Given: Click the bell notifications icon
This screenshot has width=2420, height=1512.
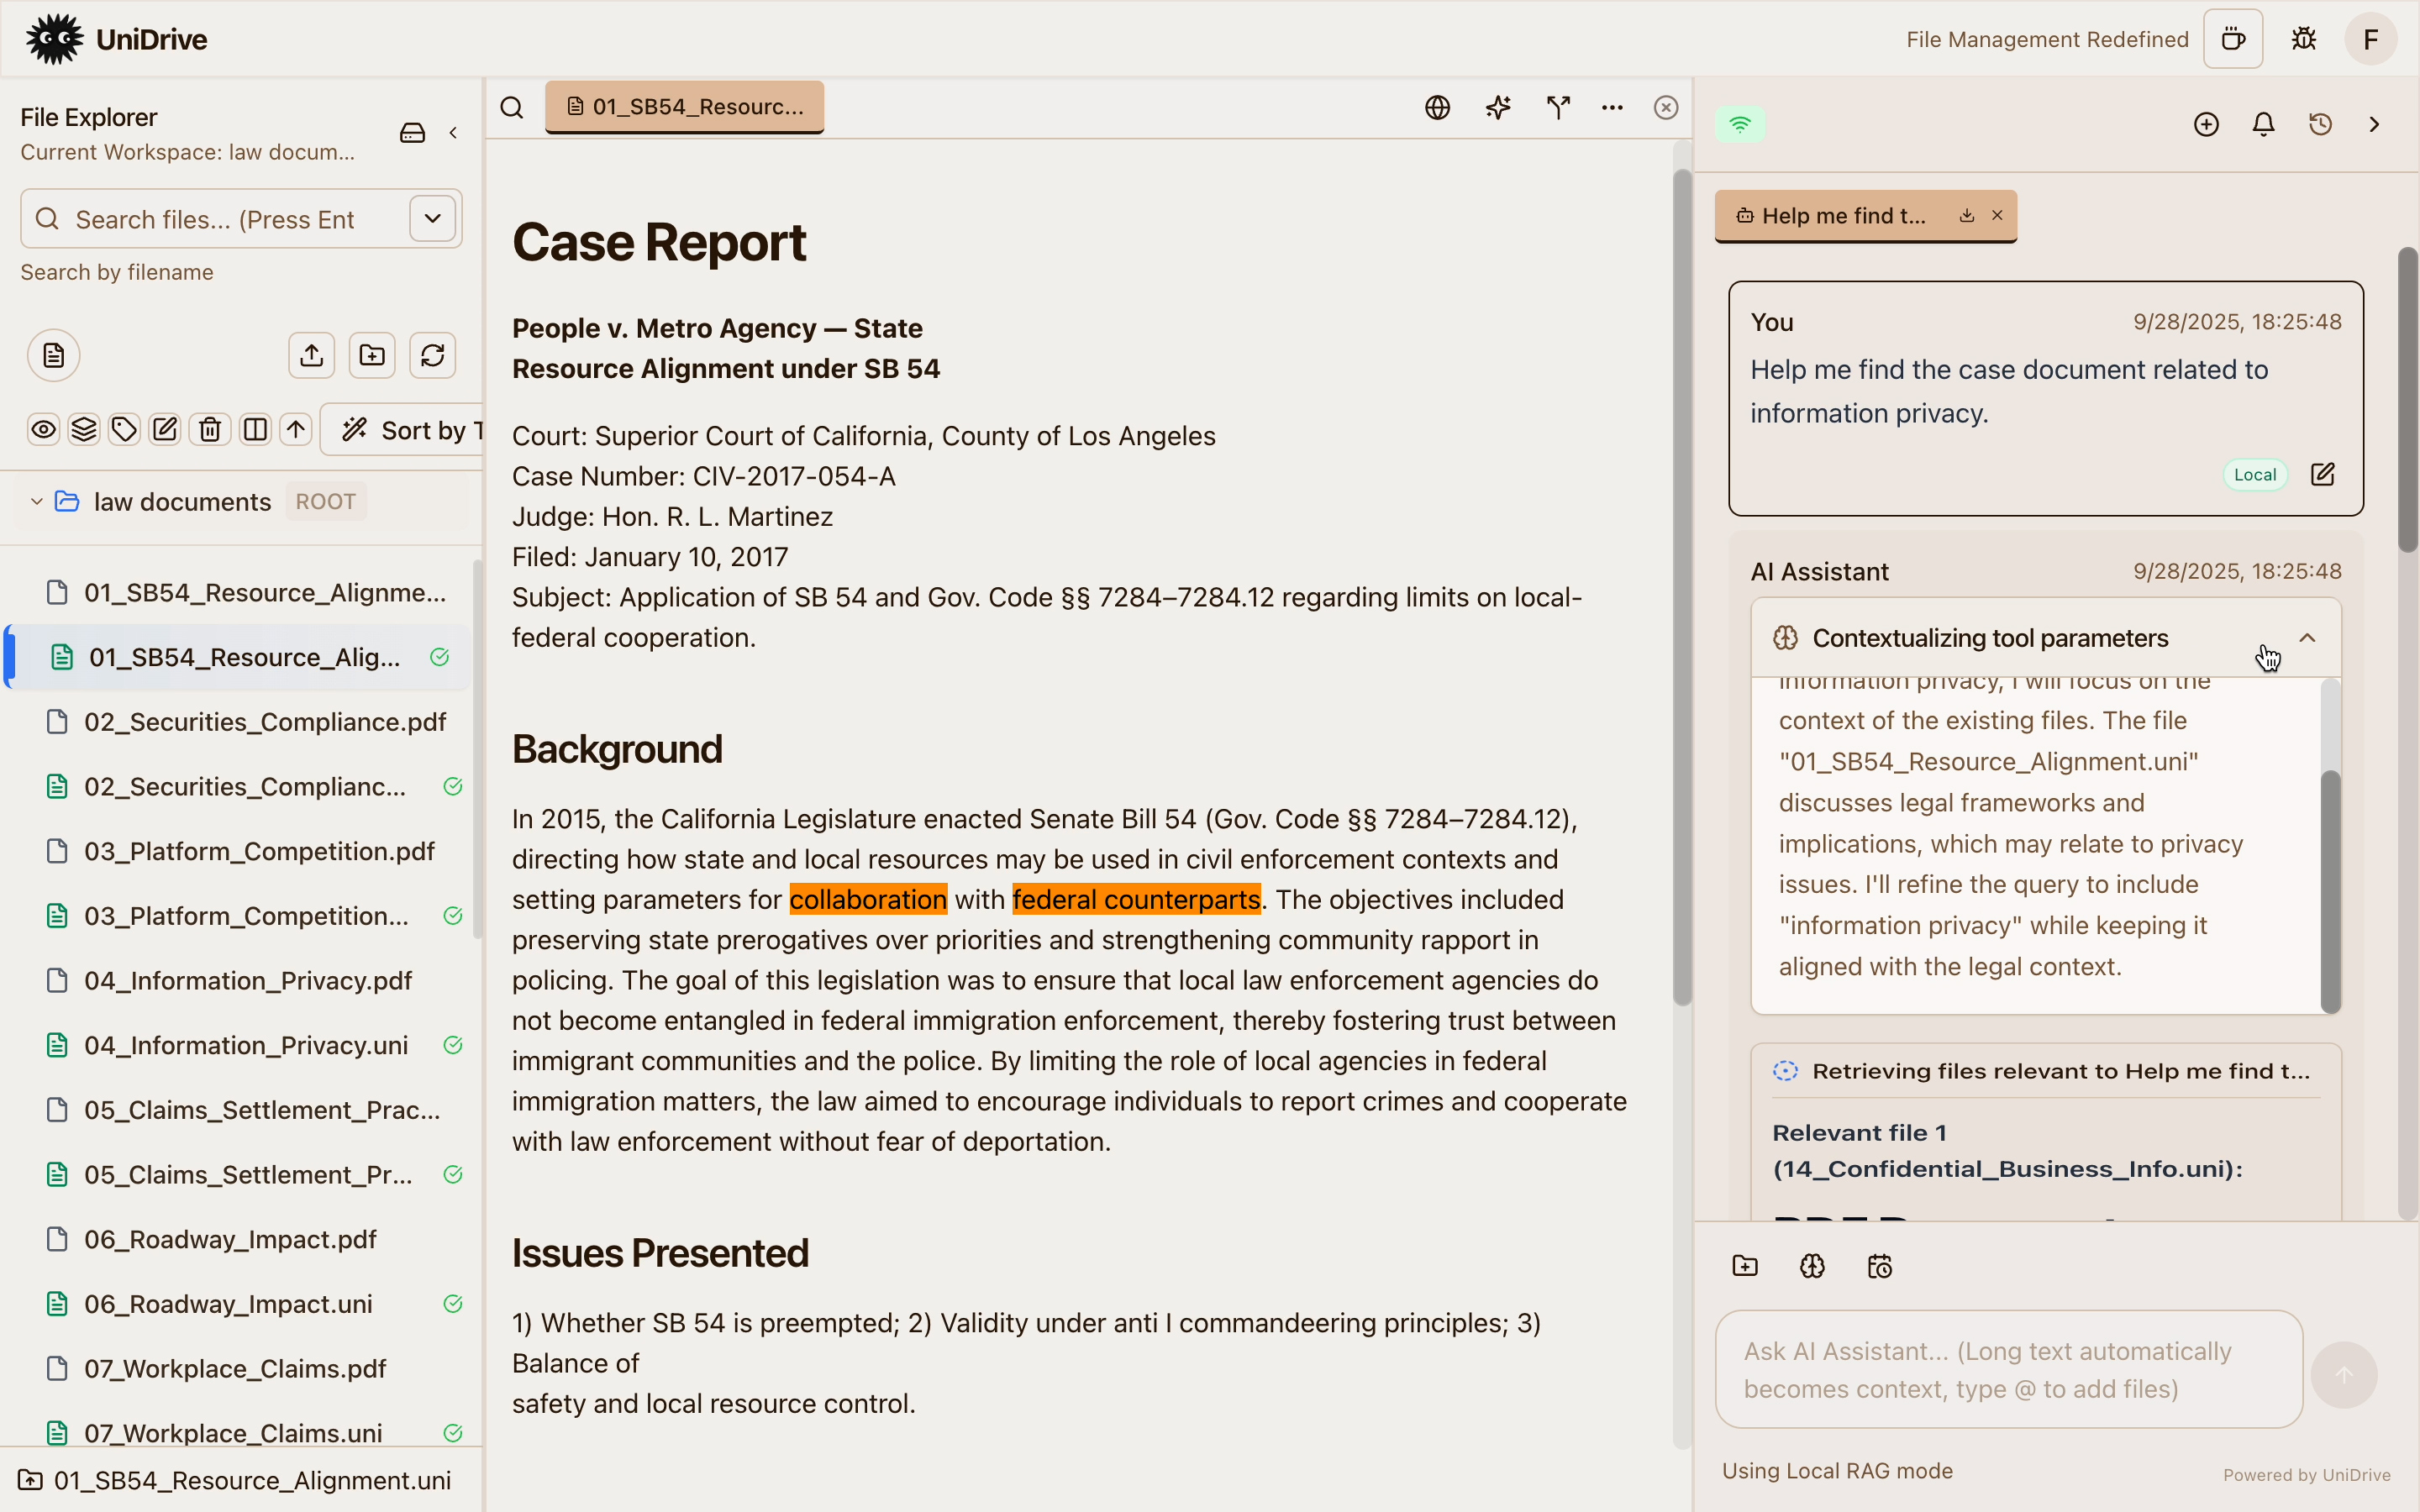Looking at the screenshot, I should click(2263, 124).
